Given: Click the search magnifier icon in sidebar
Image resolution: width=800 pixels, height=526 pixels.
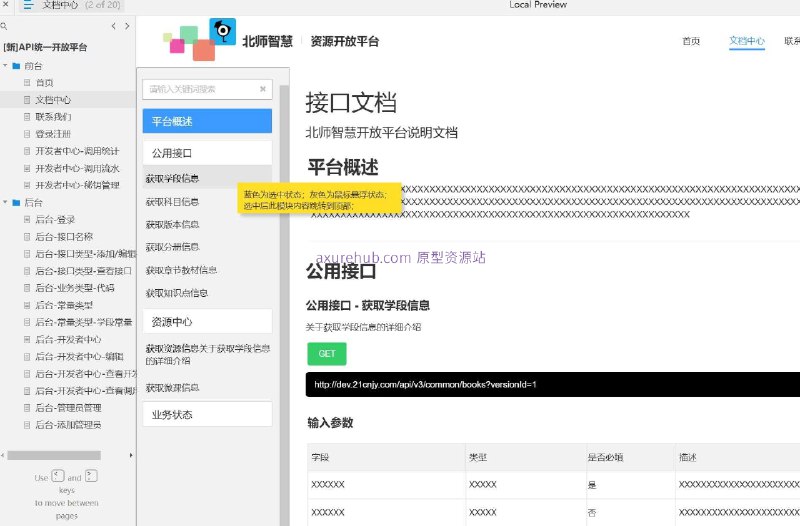Looking at the screenshot, I should coord(4,26).
